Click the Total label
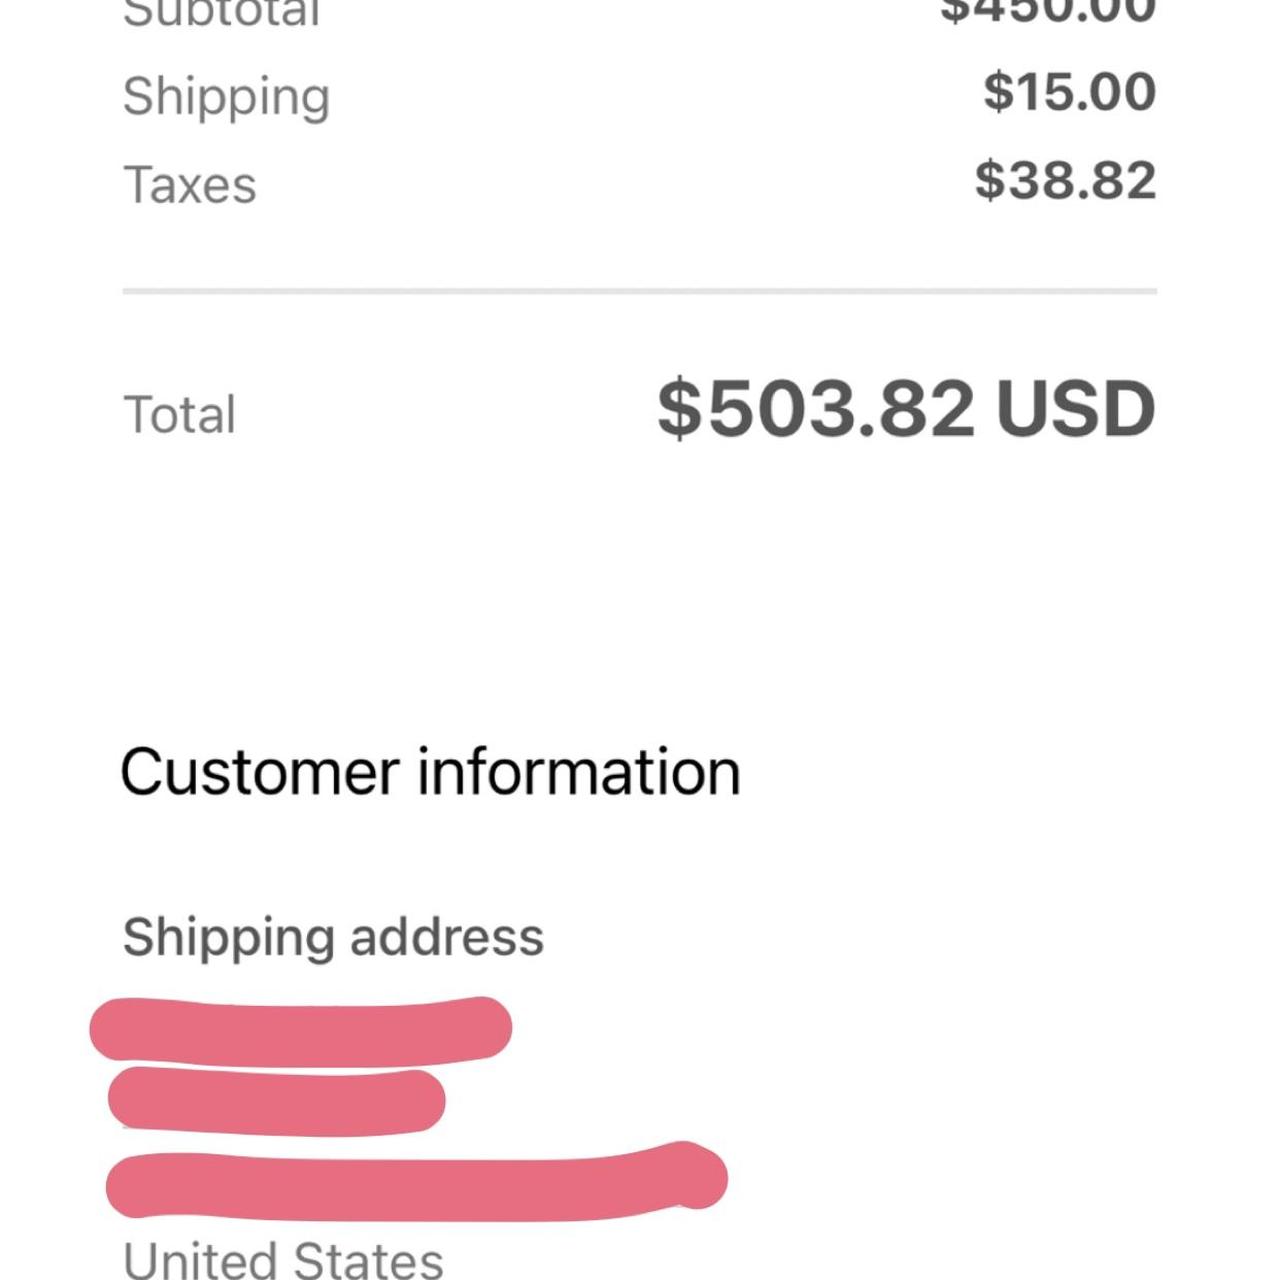The height and width of the screenshot is (1280, 1280). click(180, 415)
